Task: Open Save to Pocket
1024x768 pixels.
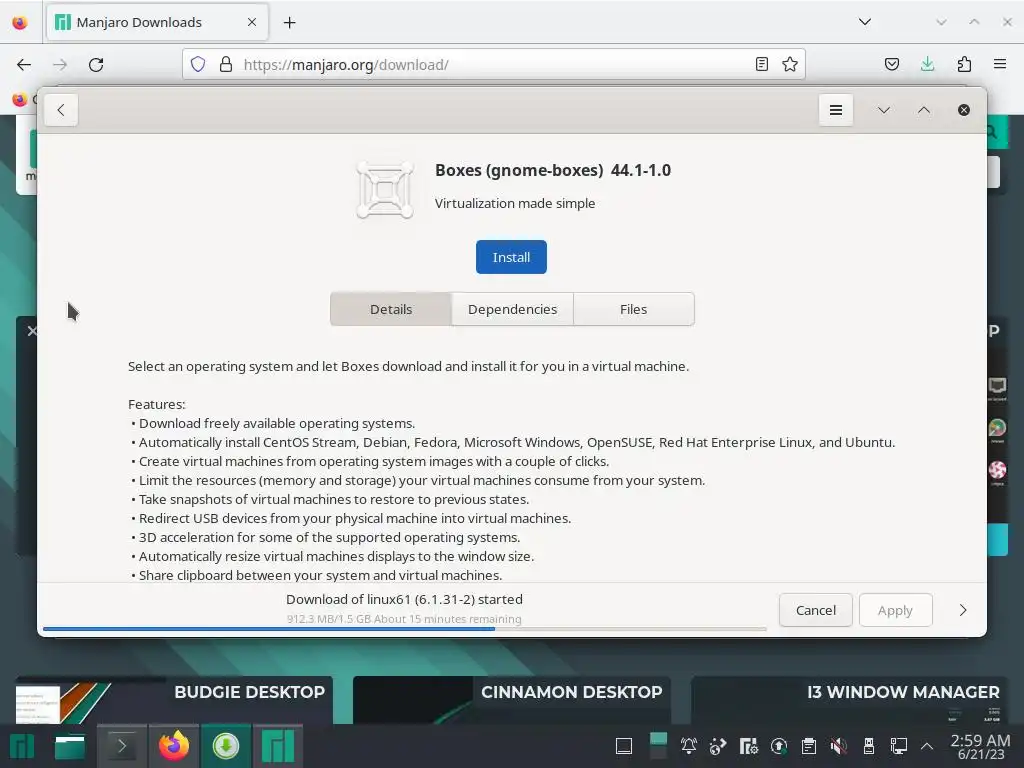Action: [891, 64]
